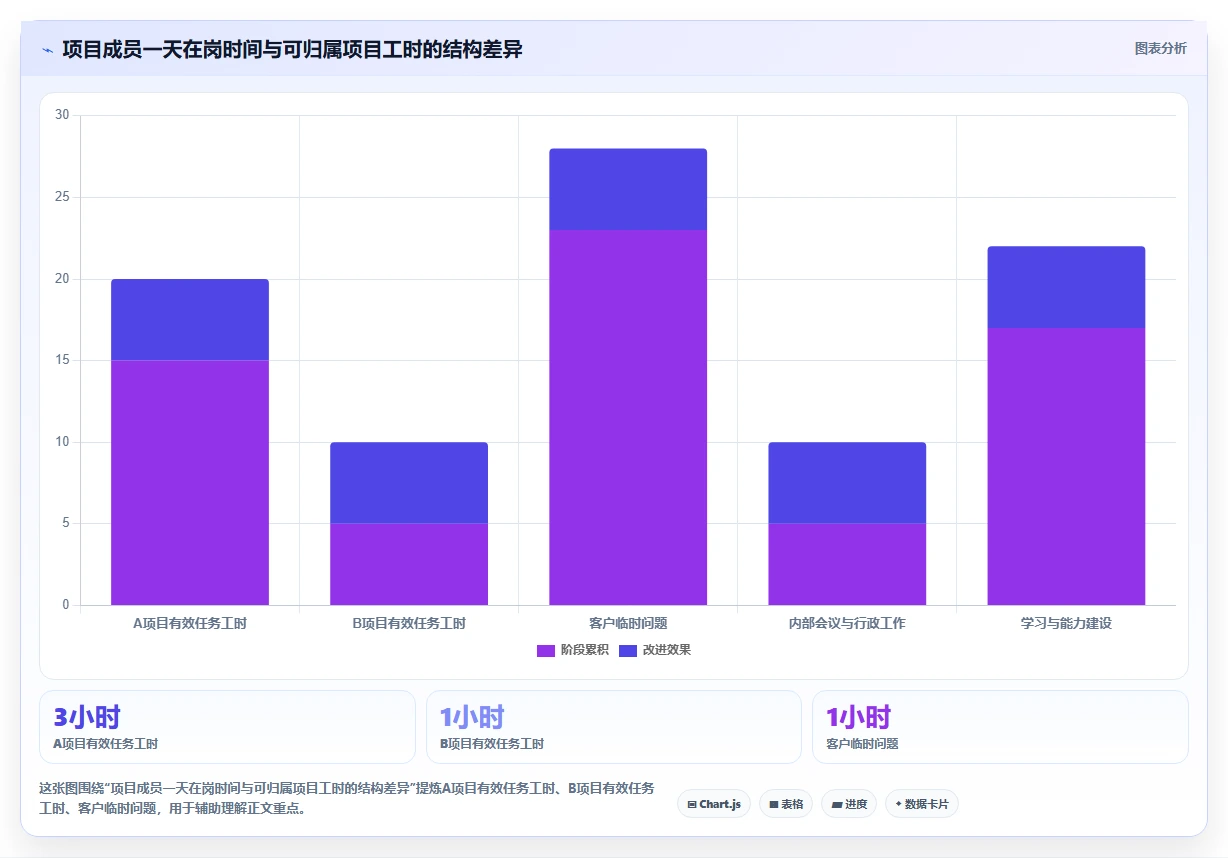Viewport: 1228px width, 858px height.
Task: Click the 客户临时问题 x-axis label
Action: [x=628, y=623]
